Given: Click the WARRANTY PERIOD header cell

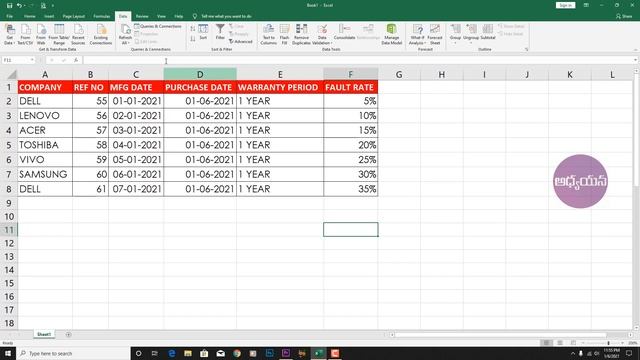Looking at the screenshot, I should pyautogui.click(x=280, y=87).
